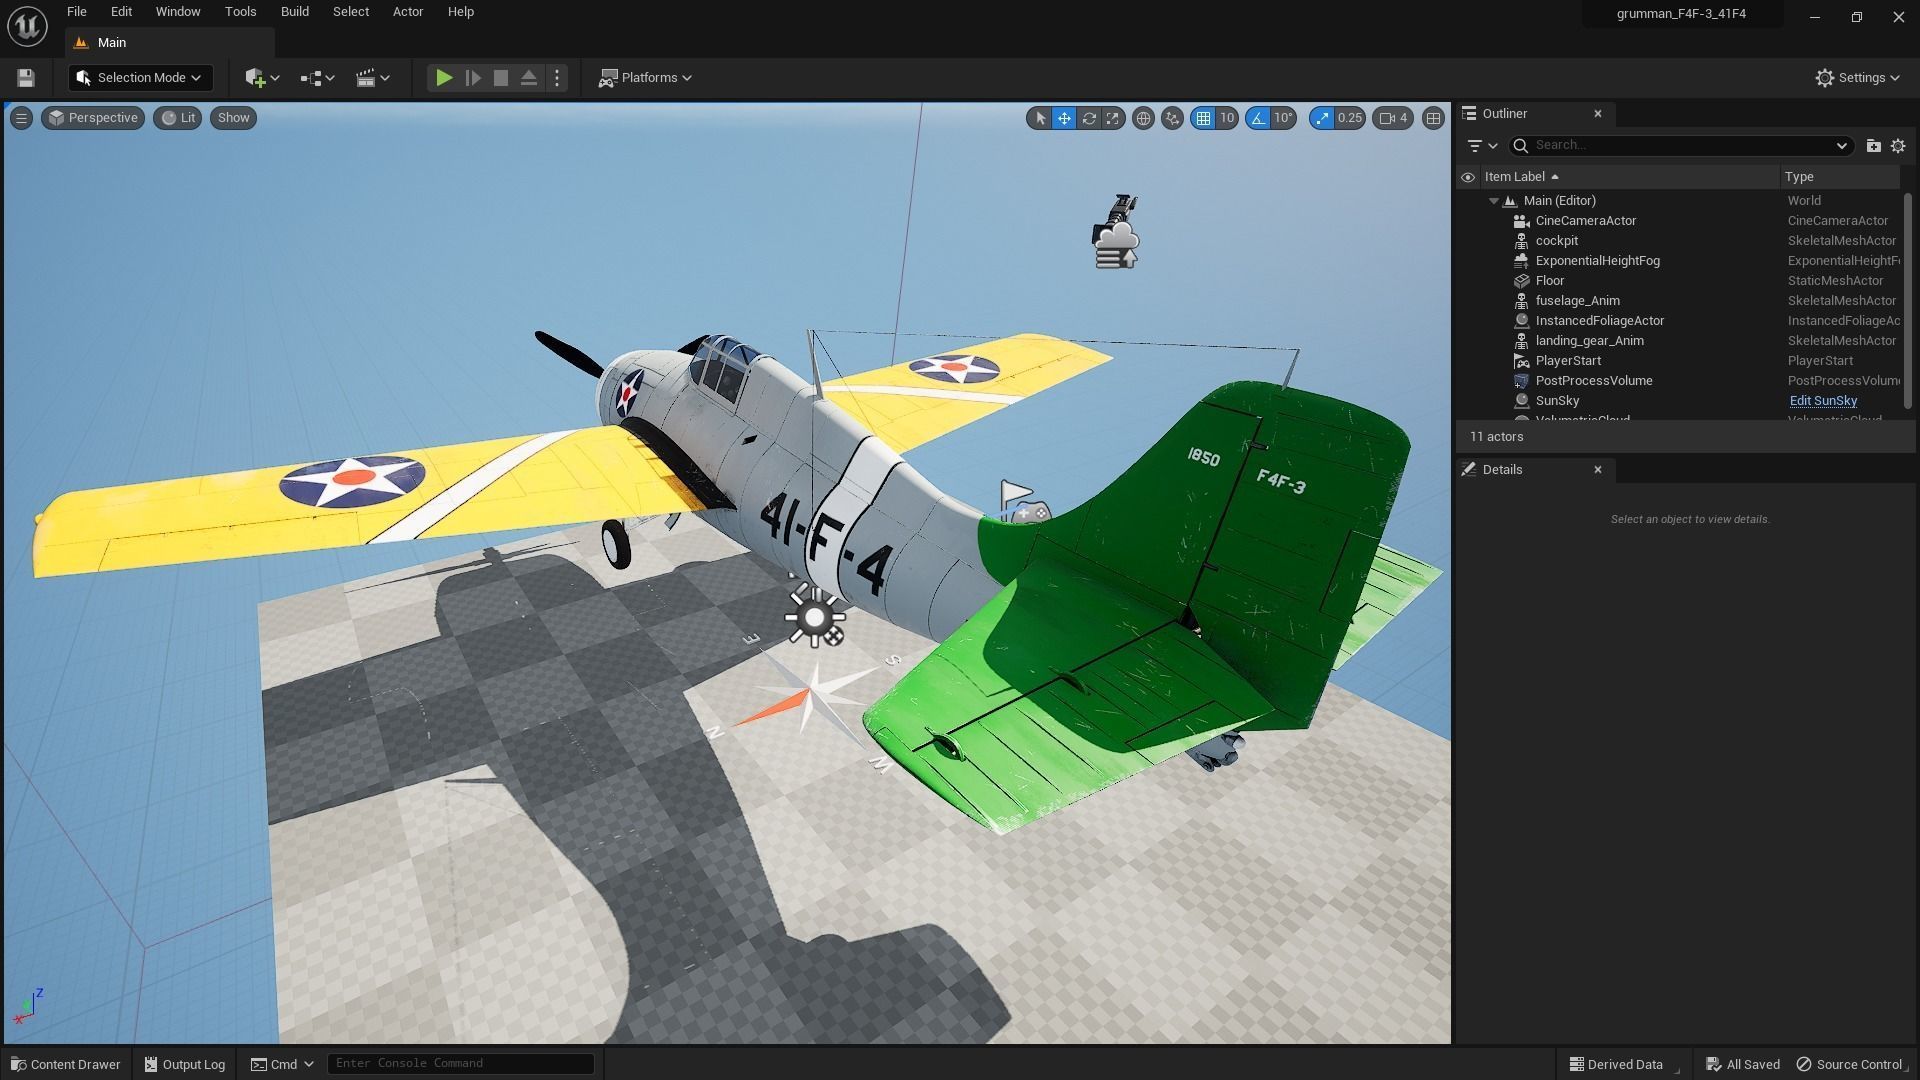1920x1080 pixels.
Task: Open the Platforms dropdown menu
Action: (645, 78)
